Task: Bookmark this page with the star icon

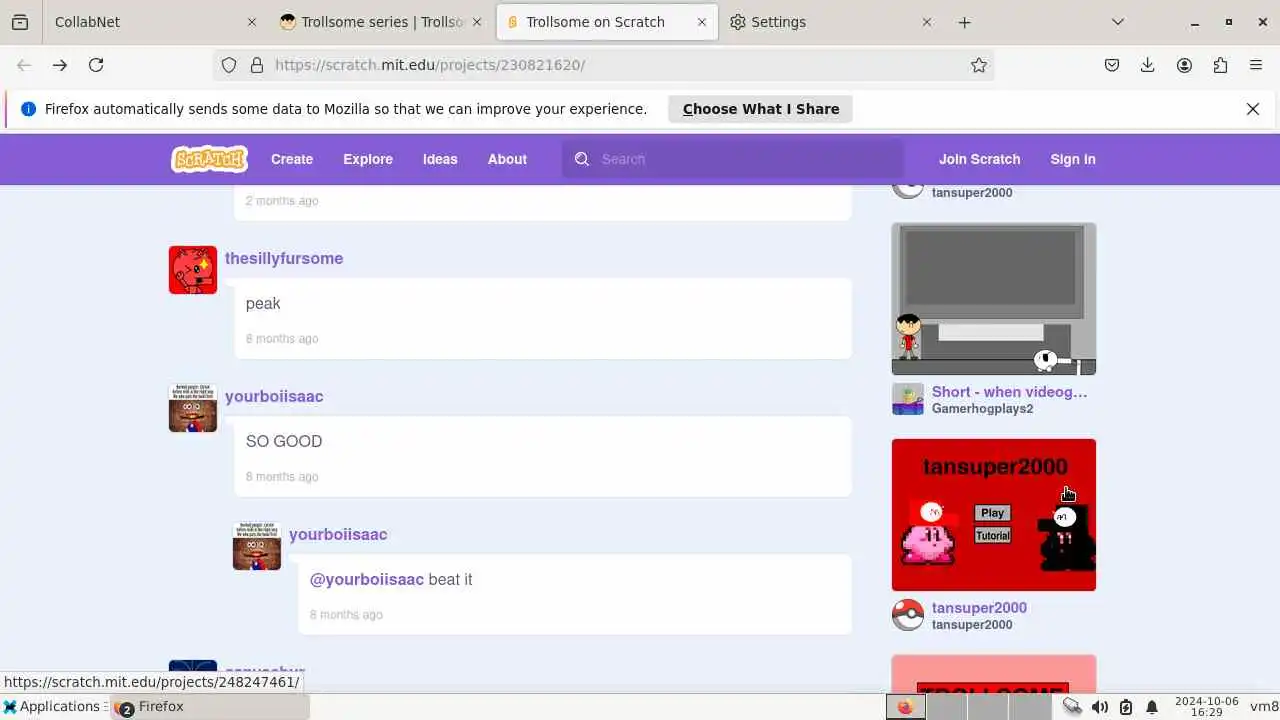Action: [x=979, y=65]
